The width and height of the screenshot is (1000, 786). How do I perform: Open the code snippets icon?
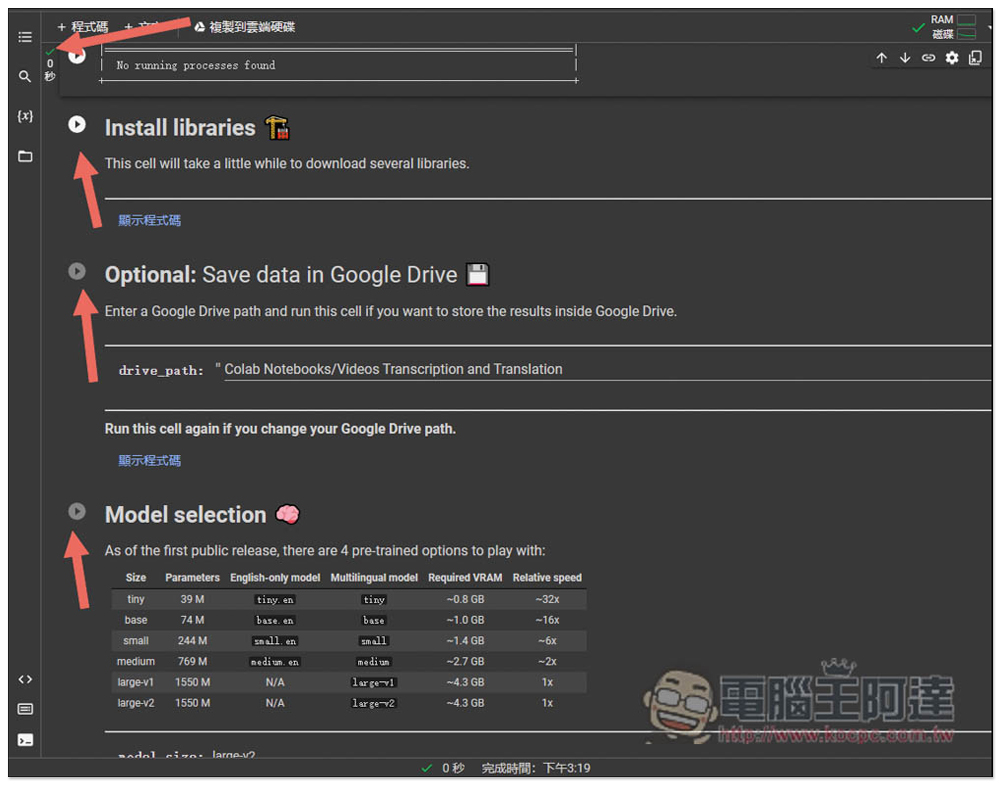tap(25, 679)
